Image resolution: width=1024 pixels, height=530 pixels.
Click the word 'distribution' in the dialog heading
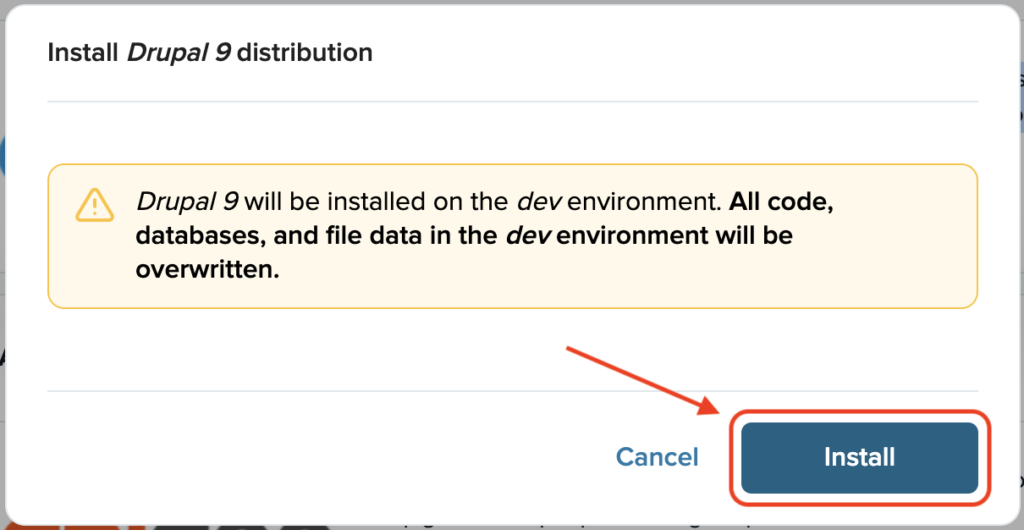[305, 52]
